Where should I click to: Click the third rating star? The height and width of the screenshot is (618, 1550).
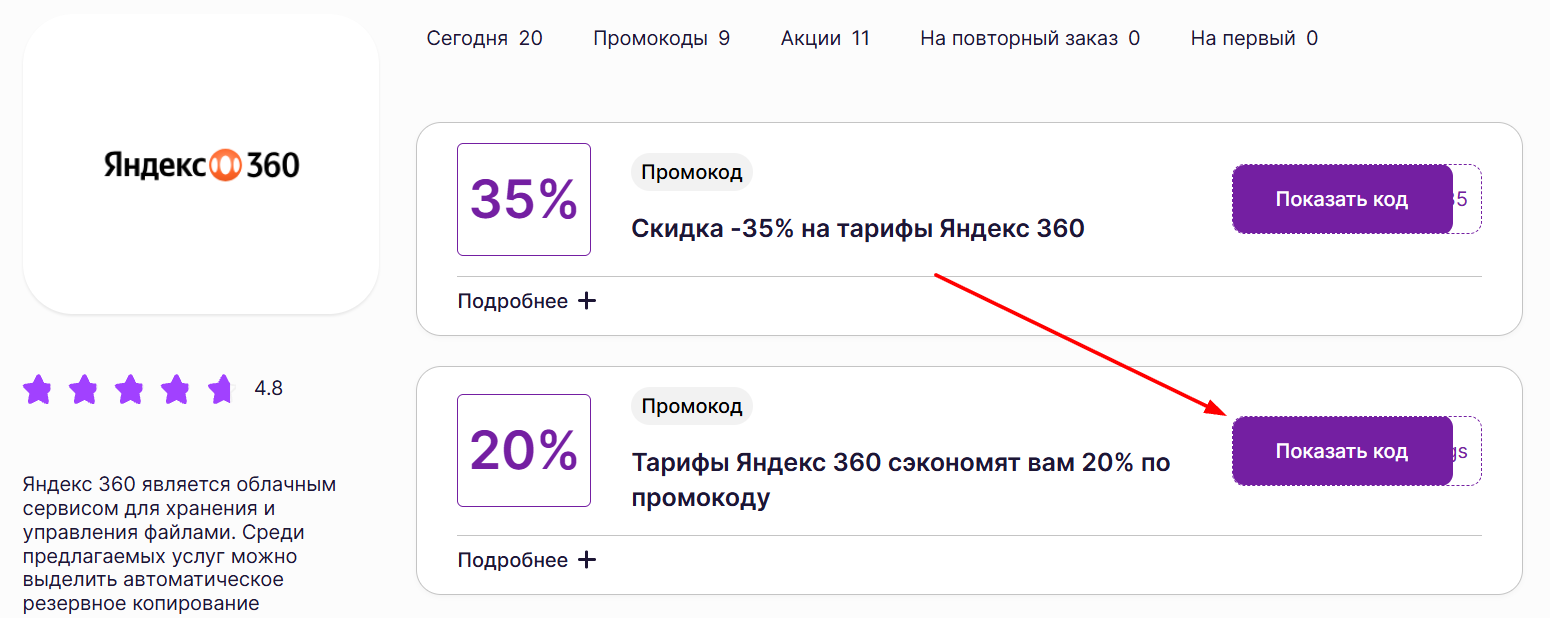click(130, 390)
